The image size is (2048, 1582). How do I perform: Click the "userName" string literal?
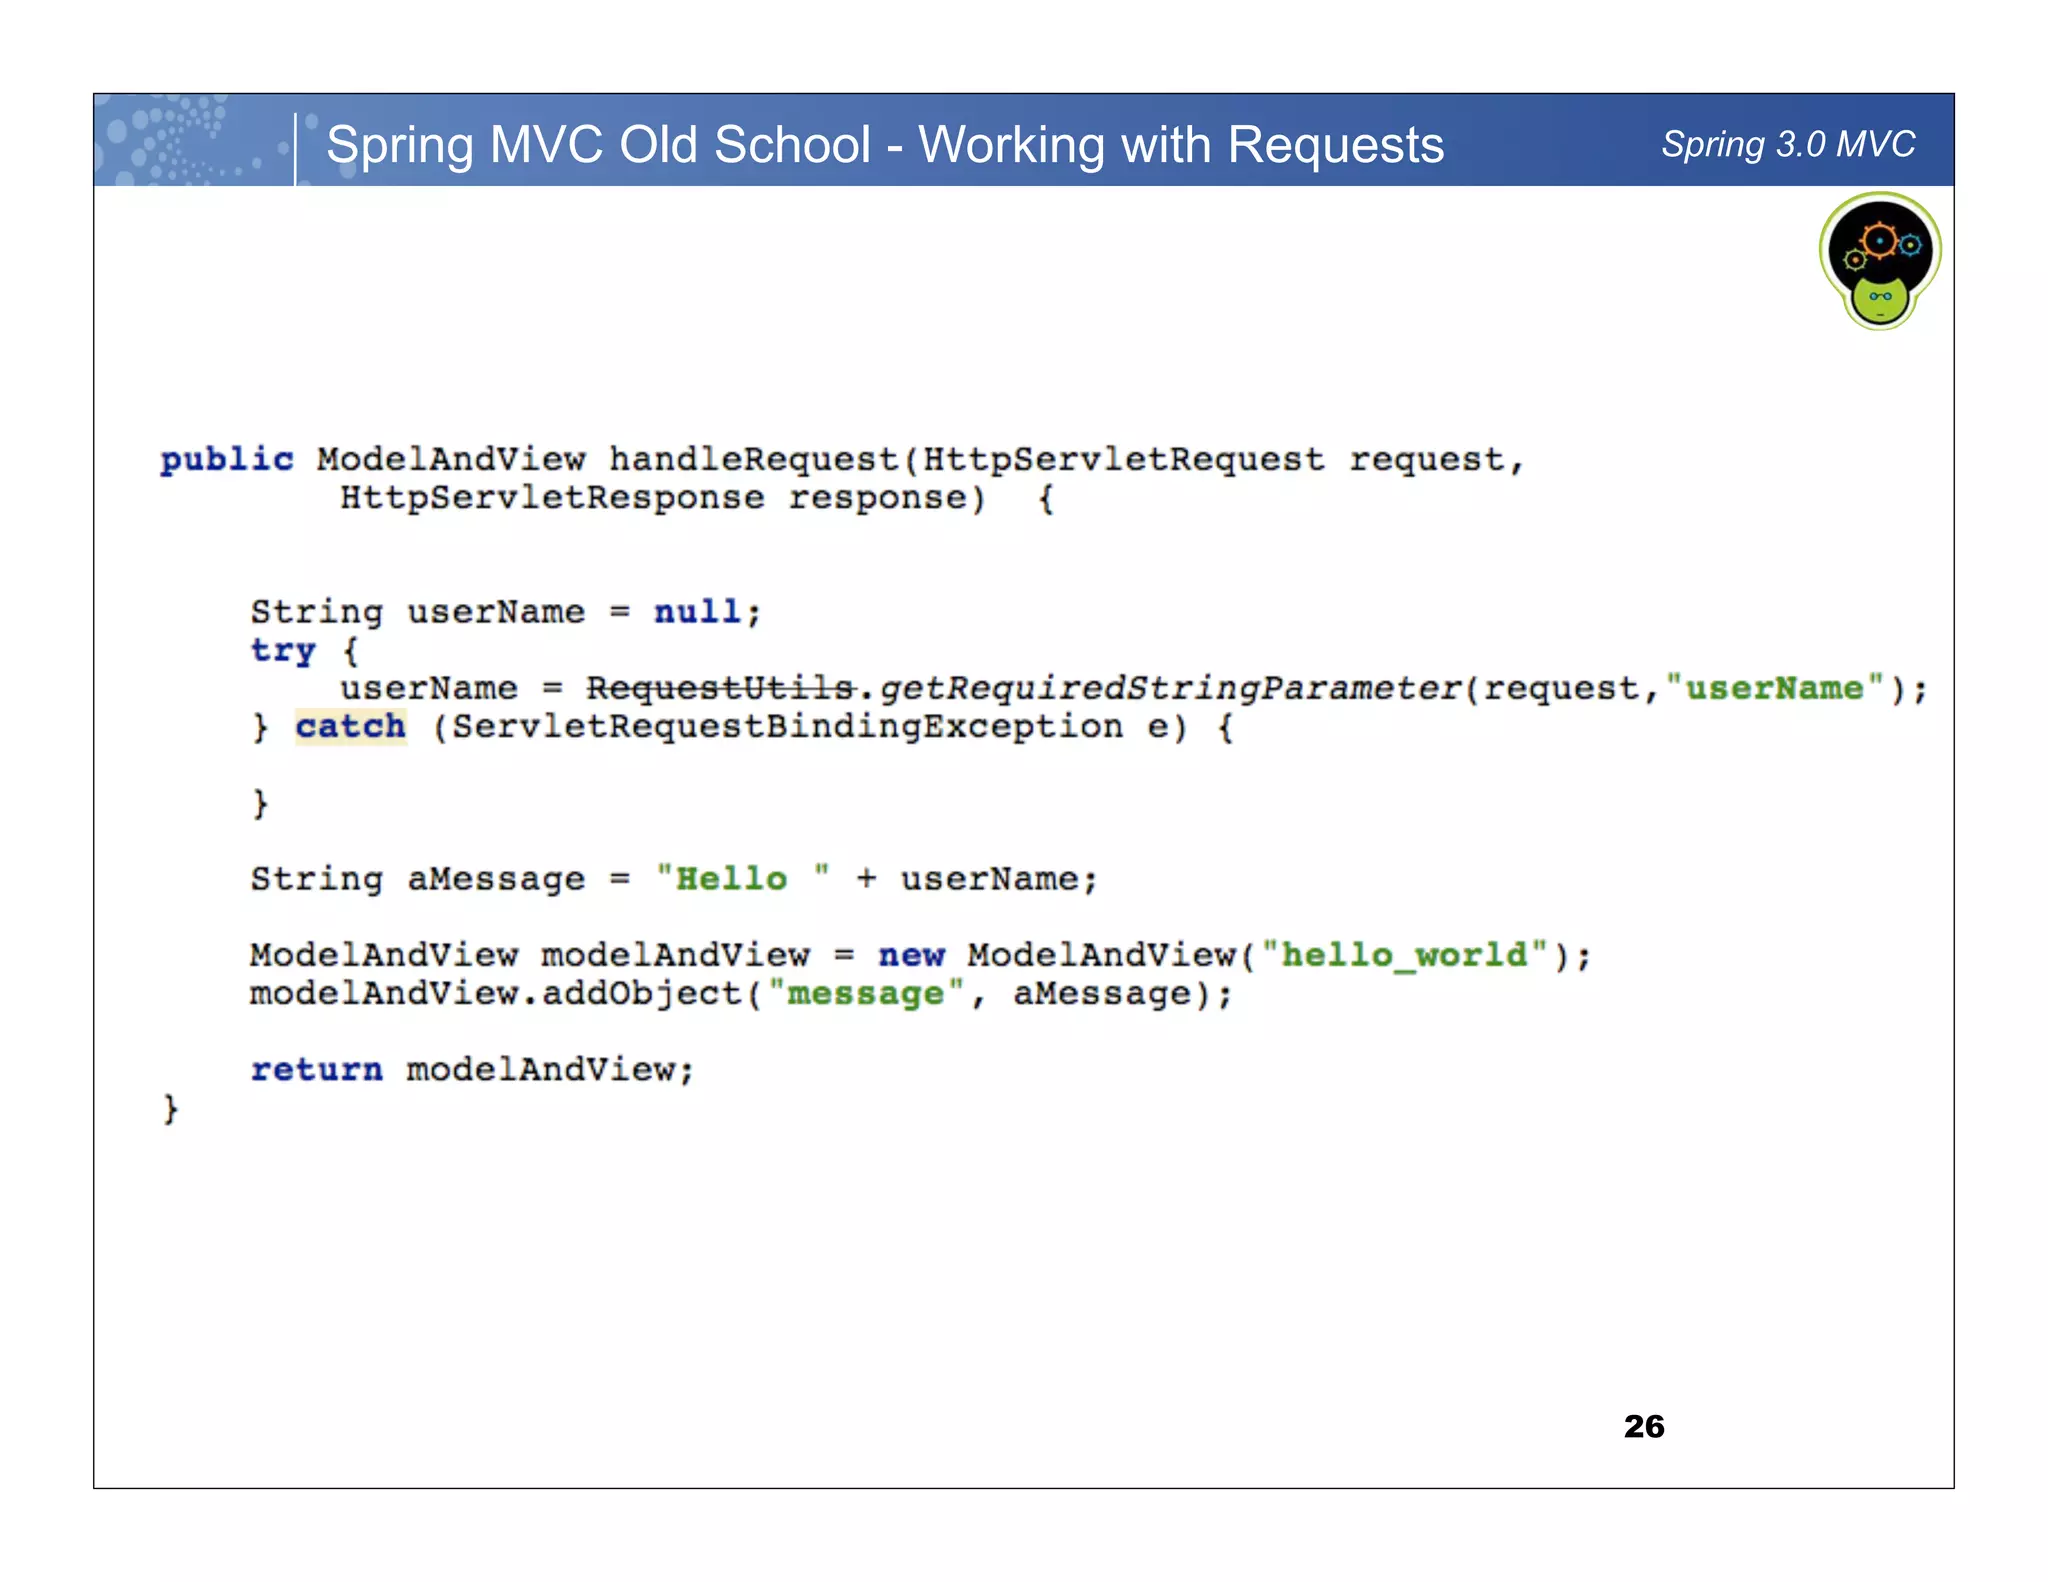pyautogui.click(x=1774, y=688)
